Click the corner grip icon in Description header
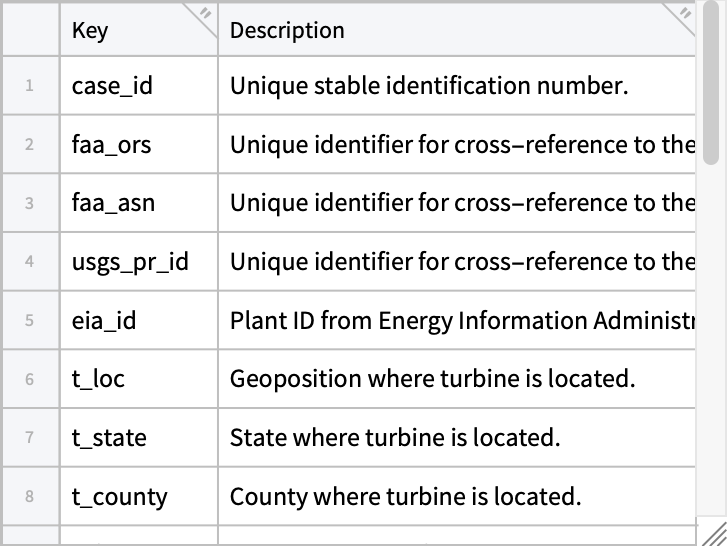Viewport: 728px width, 546px height. [685, 13]
